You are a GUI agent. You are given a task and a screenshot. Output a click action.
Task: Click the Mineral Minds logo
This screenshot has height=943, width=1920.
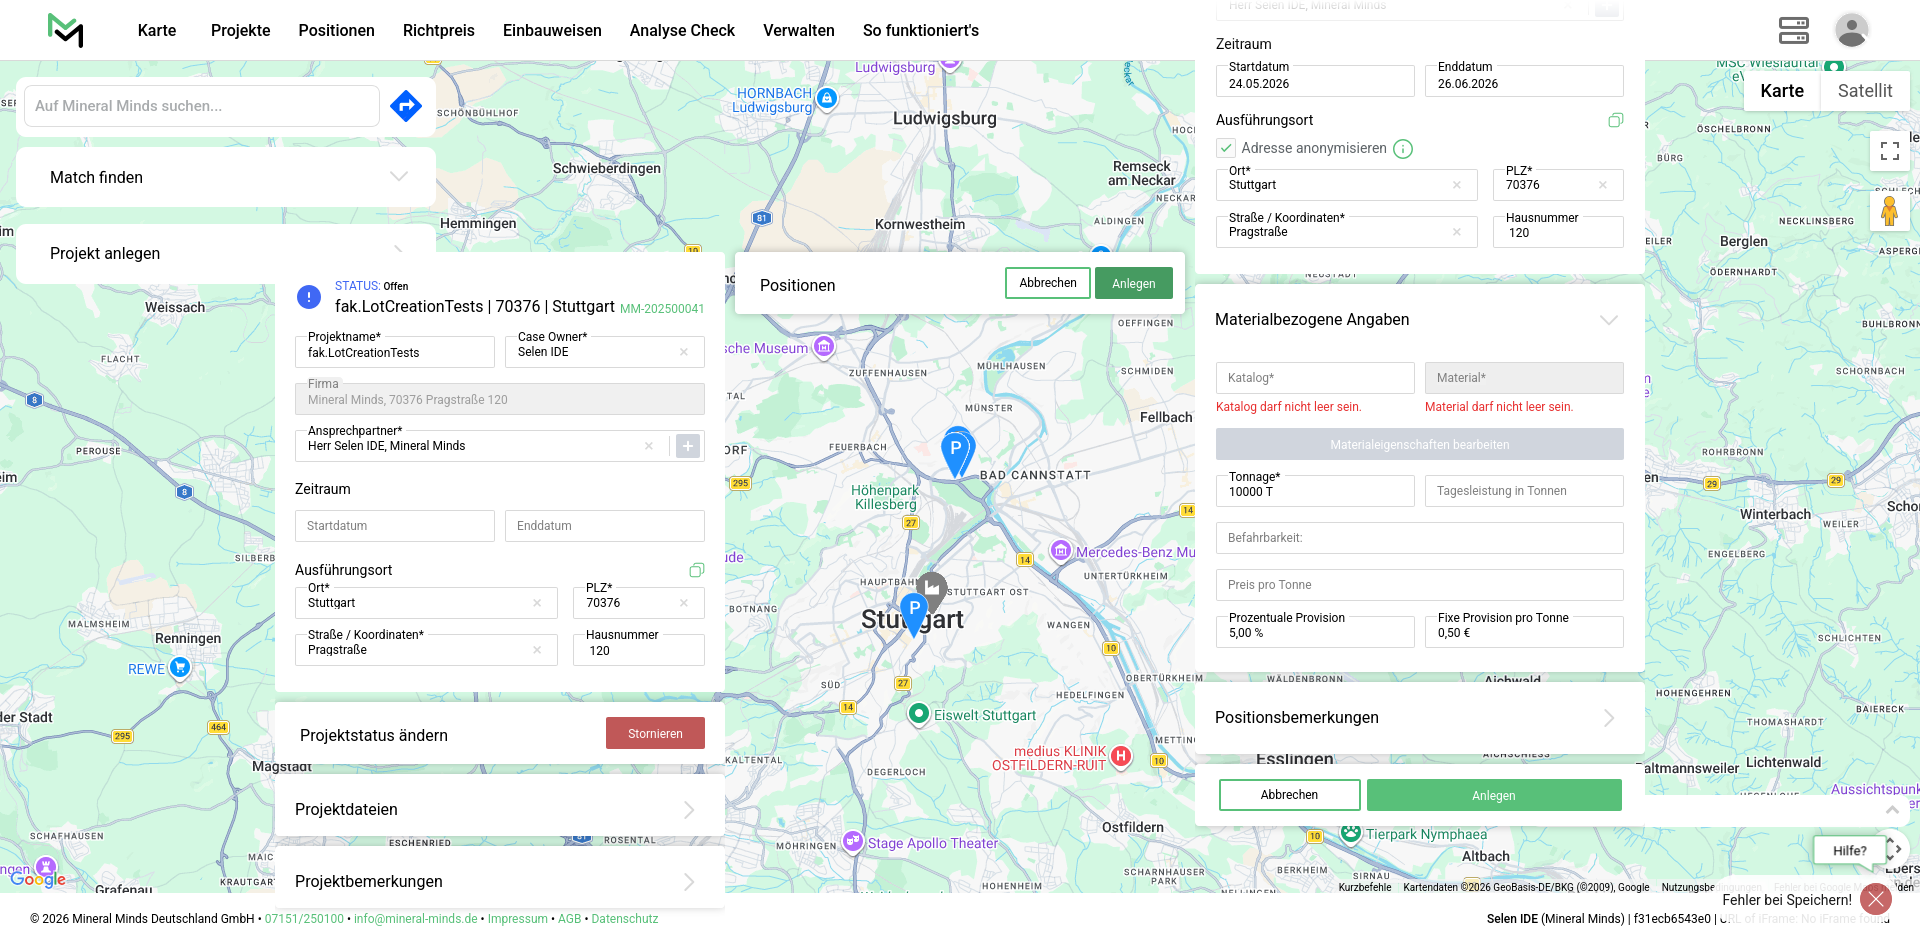pyautogui.click(x=66, y=31)
